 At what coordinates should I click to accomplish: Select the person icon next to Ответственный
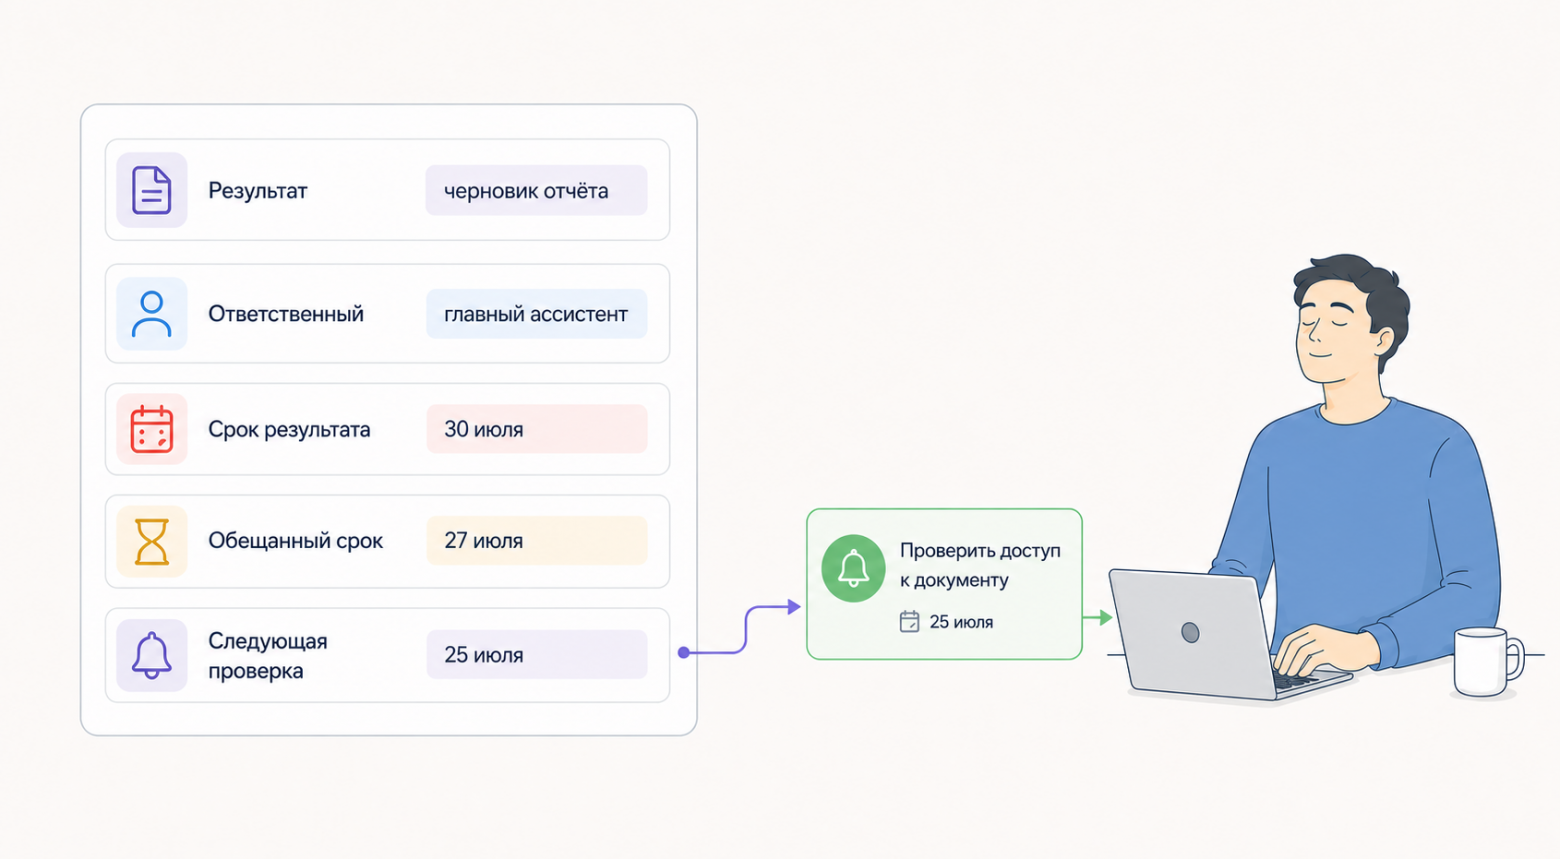click(x=152, y=314)
